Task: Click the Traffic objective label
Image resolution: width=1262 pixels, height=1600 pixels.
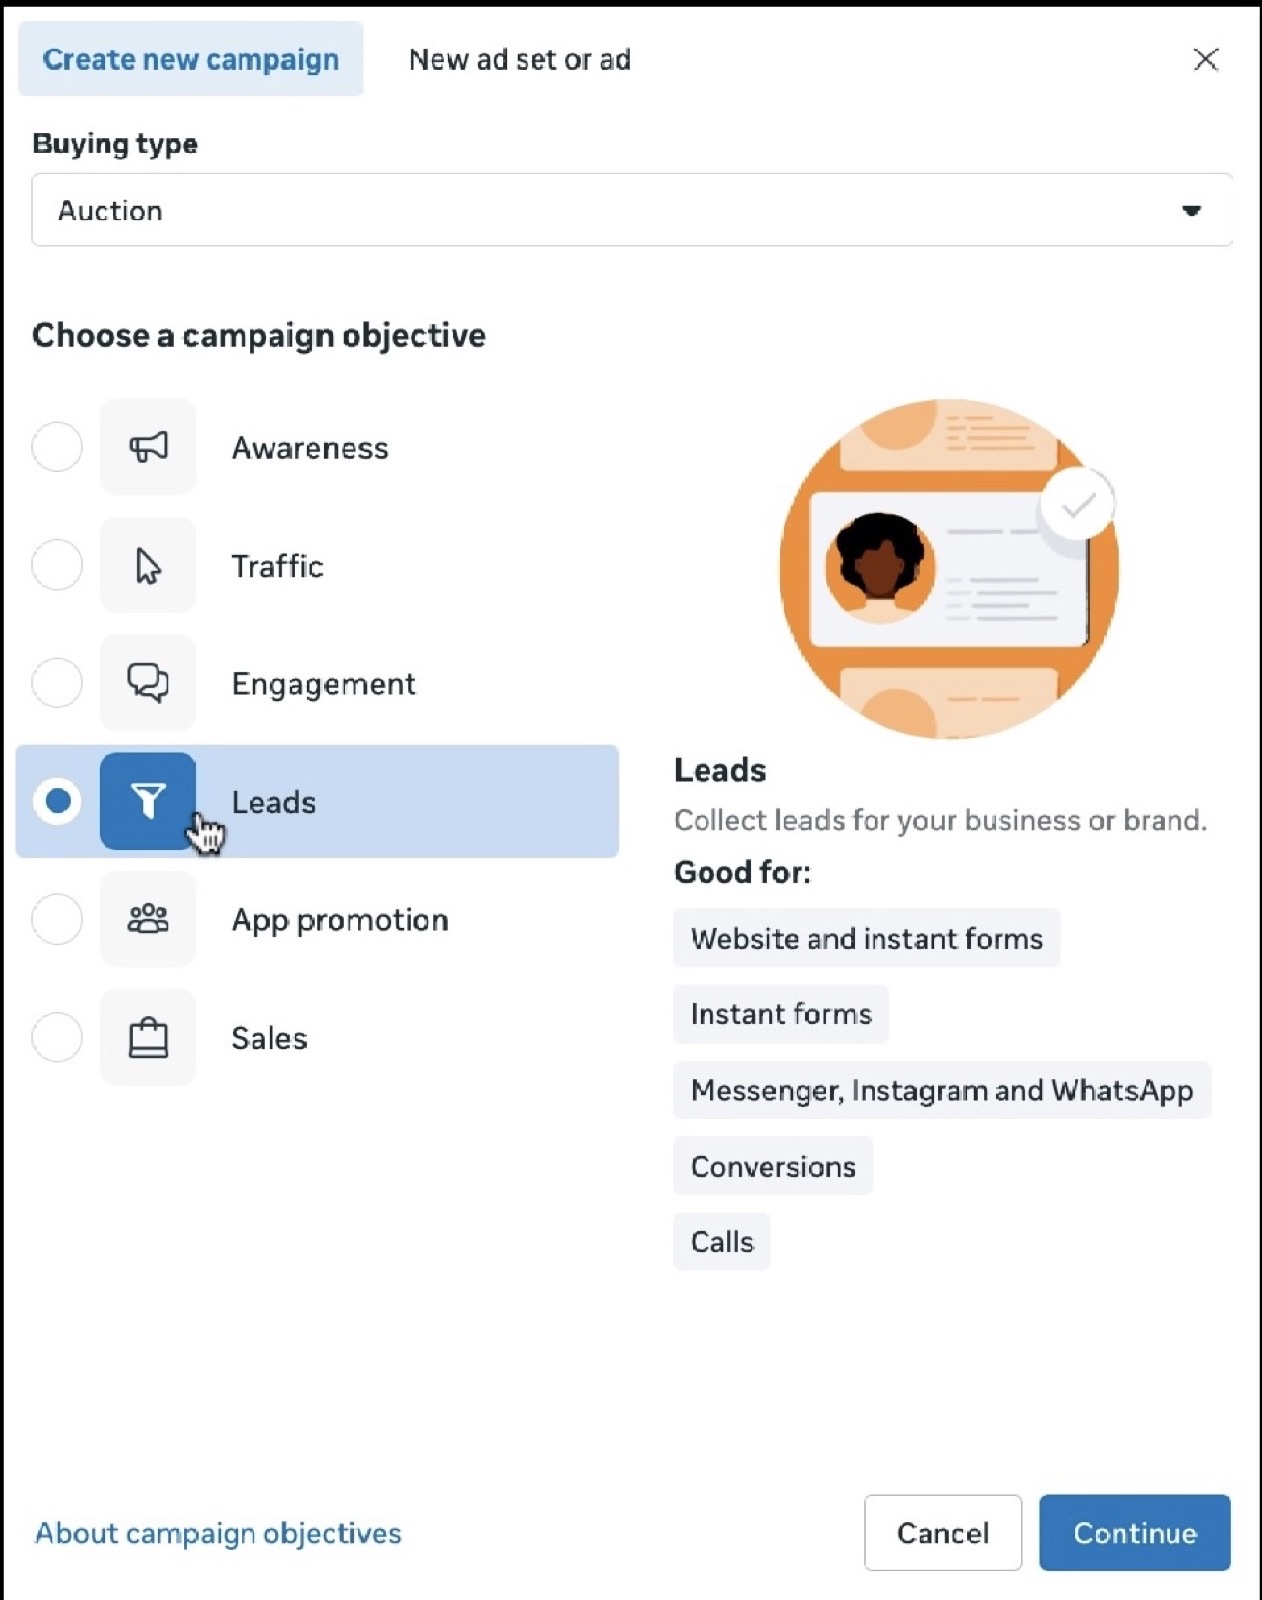Action: click(x=277, y=566)
